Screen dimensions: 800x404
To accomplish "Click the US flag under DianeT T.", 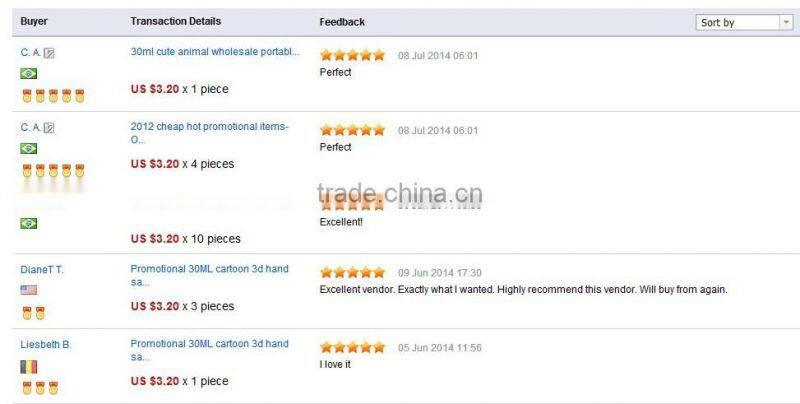I will click(x=29, y=290).
